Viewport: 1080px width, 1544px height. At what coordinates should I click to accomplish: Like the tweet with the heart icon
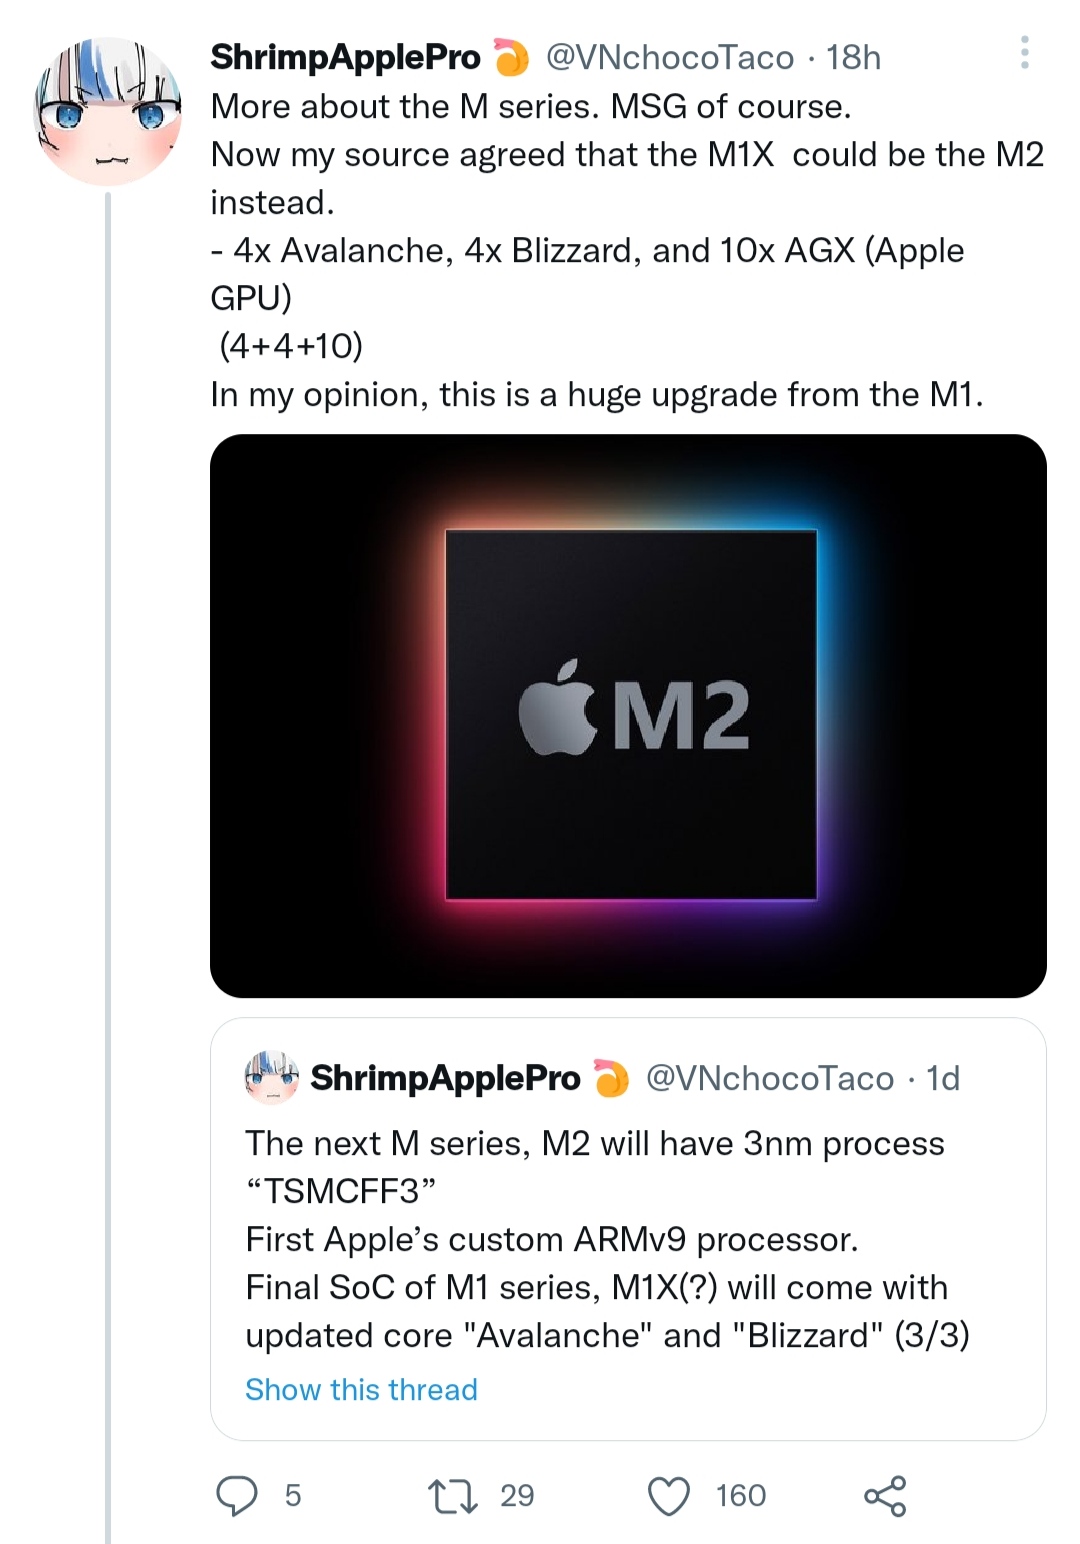tap(669, 1496)
